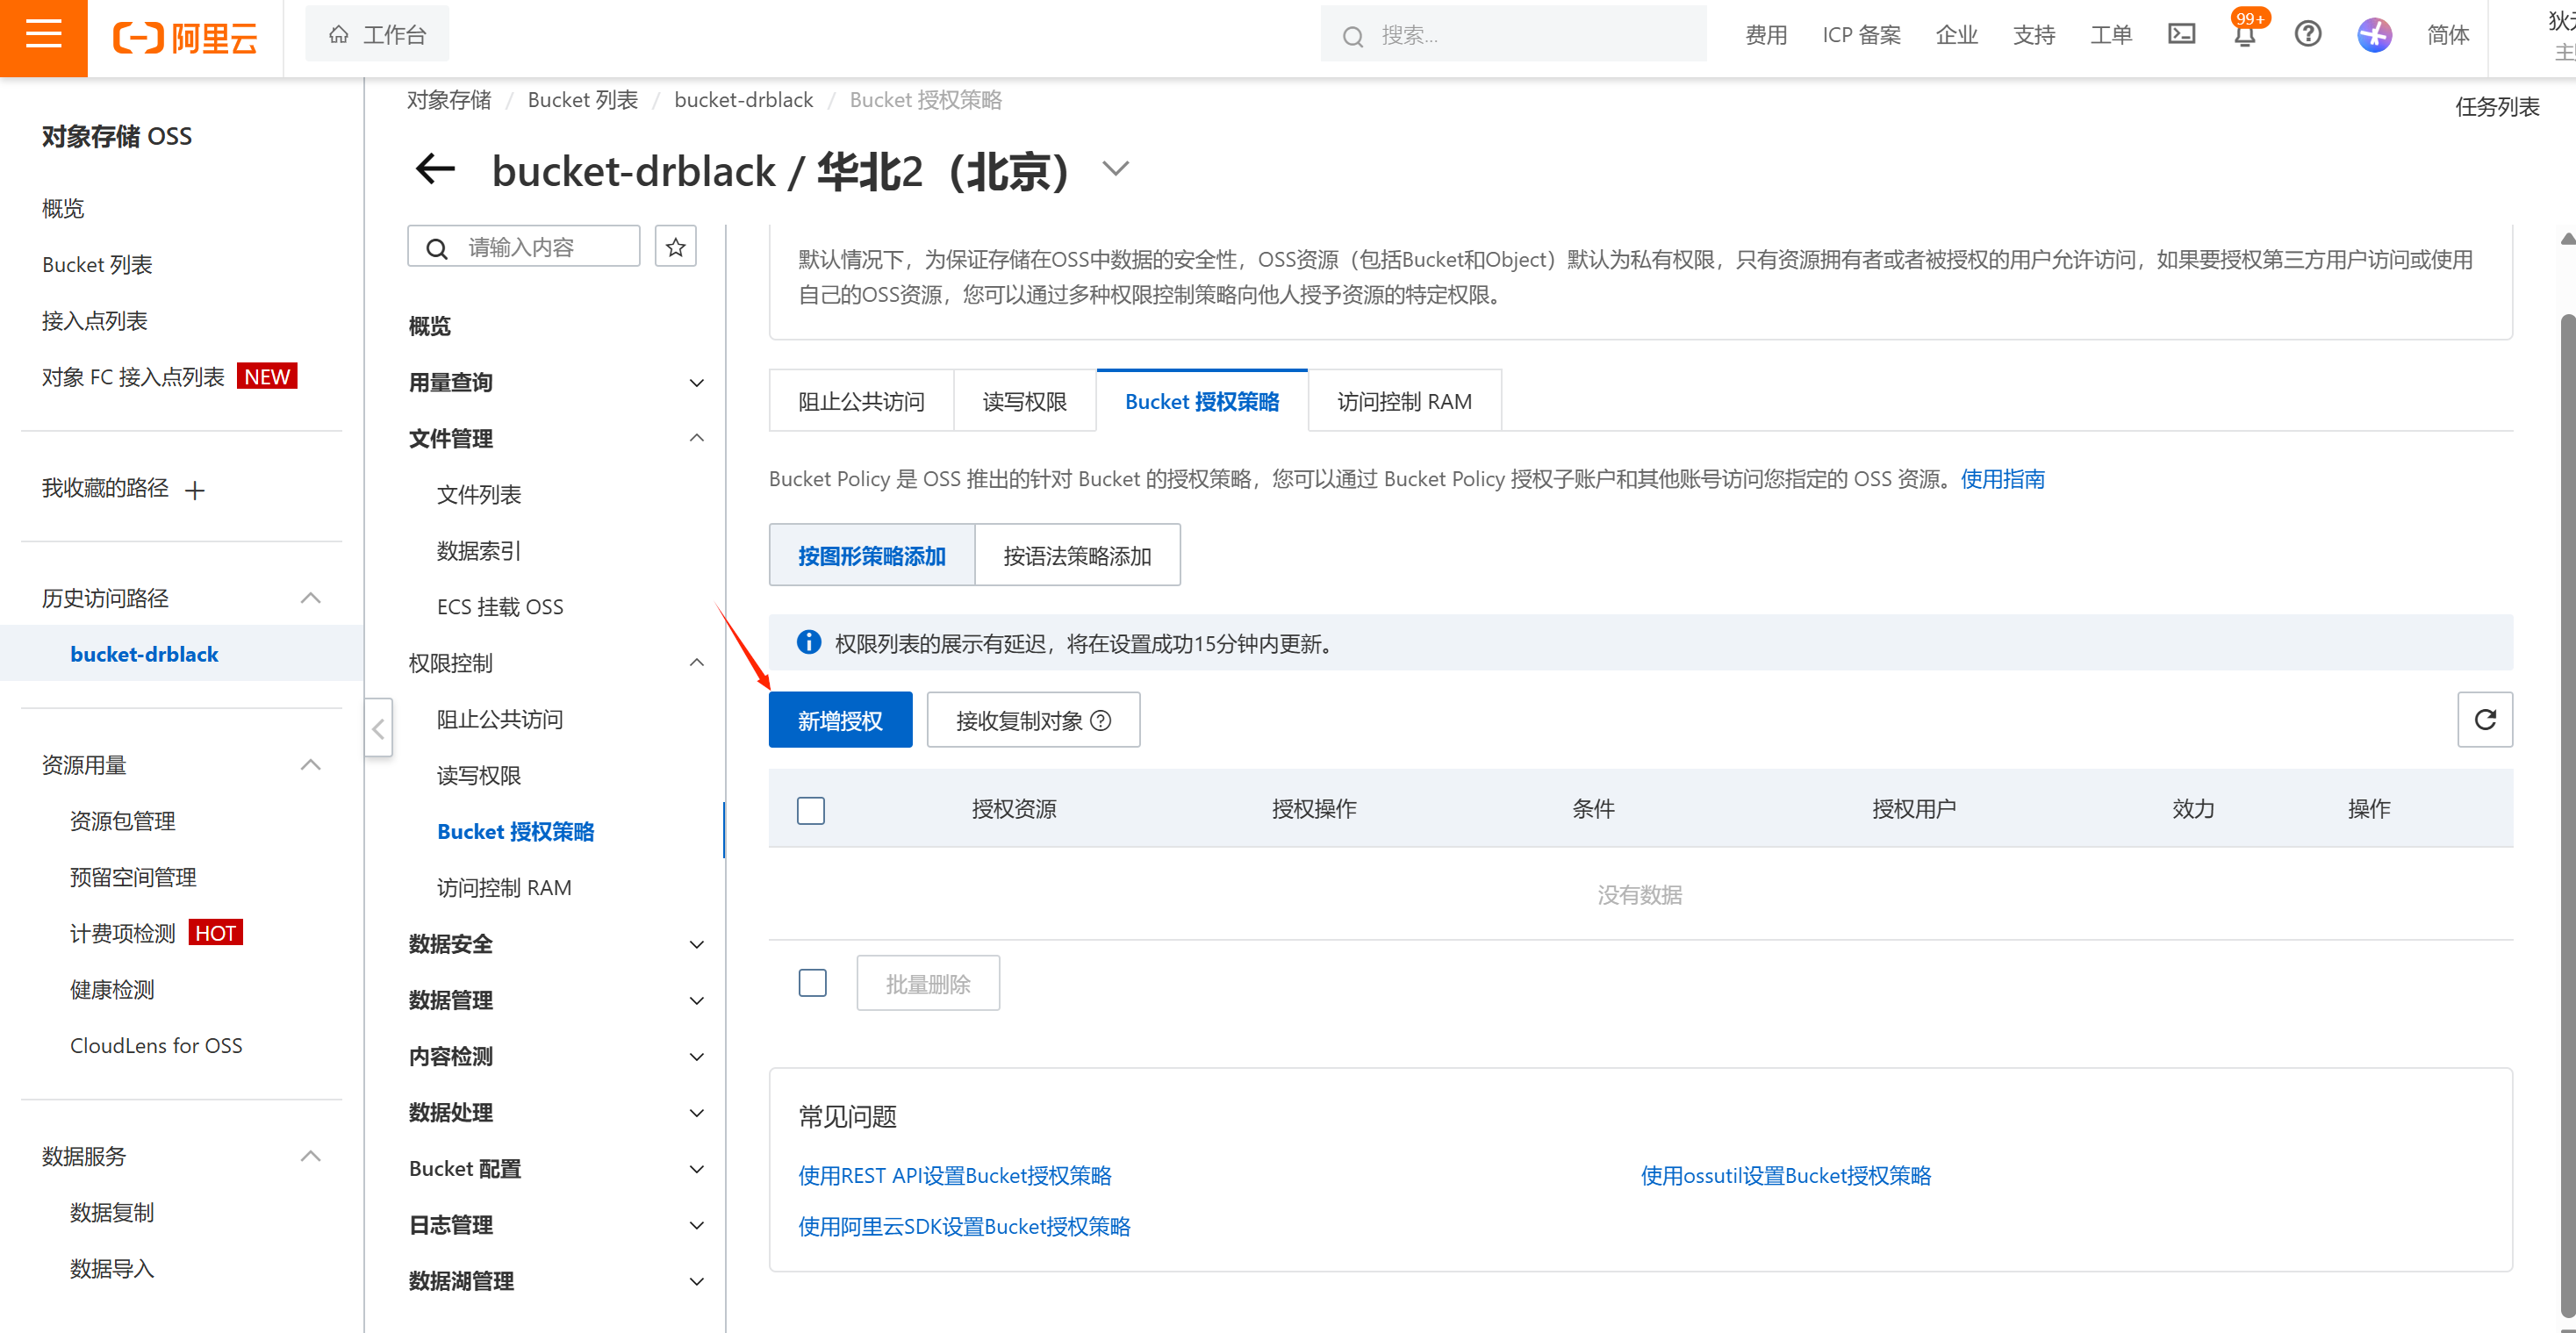The image size is (2576, 1333).
Task: Click help icon in 接收复制对象 button
Action: tap(1101, 721)
